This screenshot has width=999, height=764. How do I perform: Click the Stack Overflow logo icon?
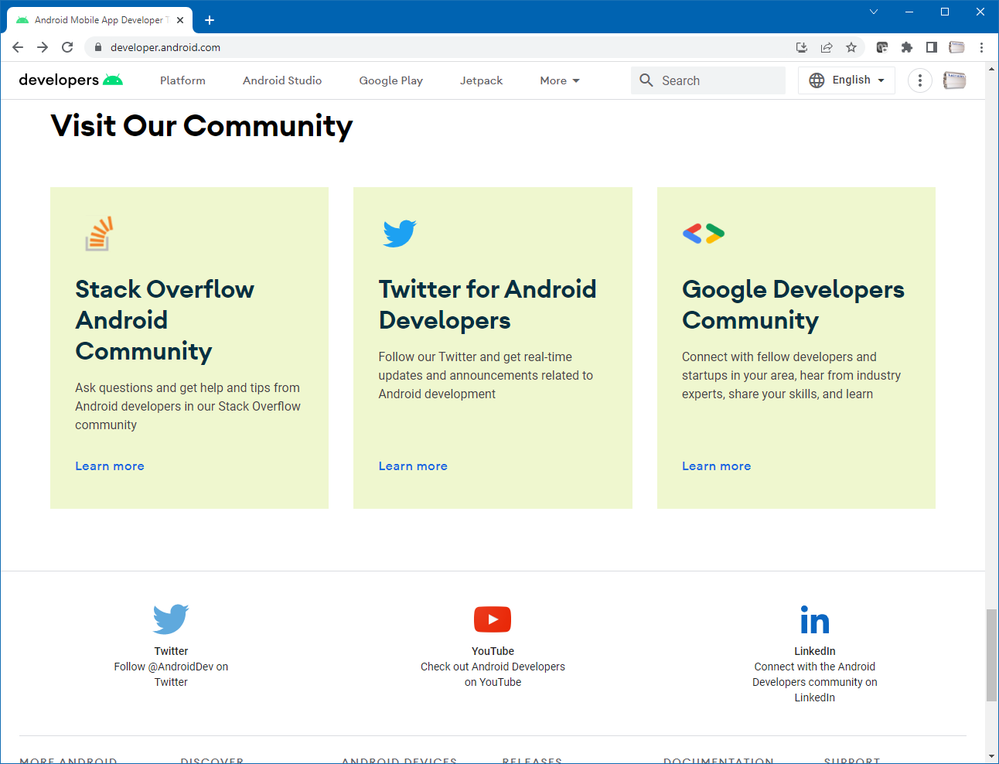99,234
